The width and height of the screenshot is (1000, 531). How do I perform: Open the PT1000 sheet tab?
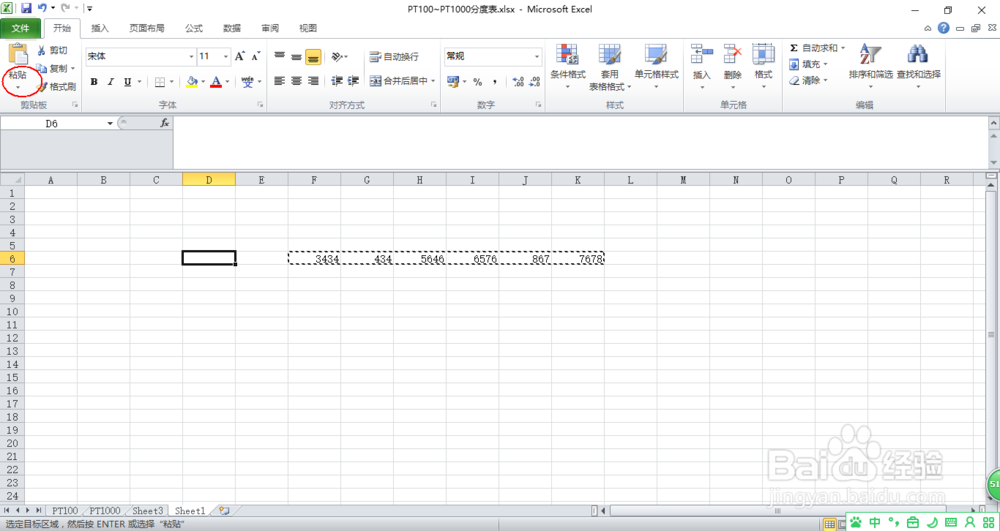tap(105, 511)
